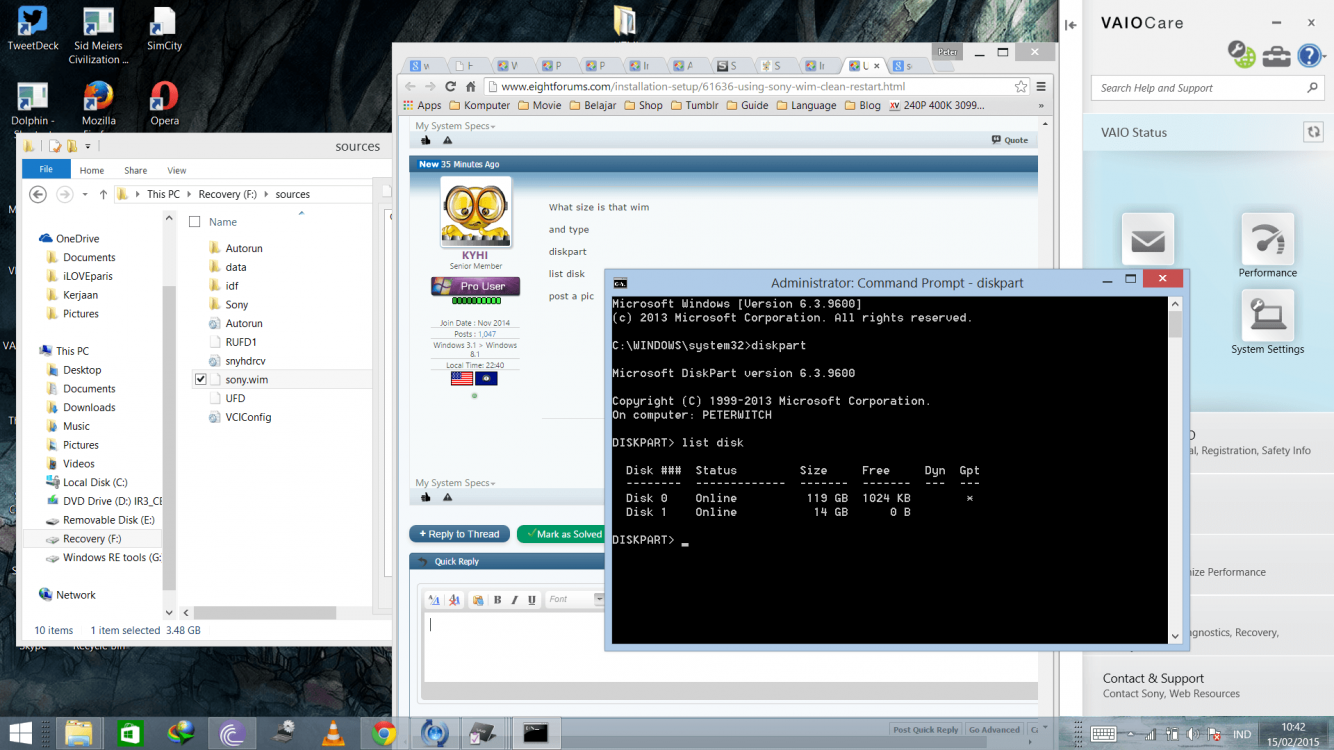The width and height of the screenshot is (1334, 750).
Task: Expand the Font dropdown in Quick Reply
Action: [599, 599]
